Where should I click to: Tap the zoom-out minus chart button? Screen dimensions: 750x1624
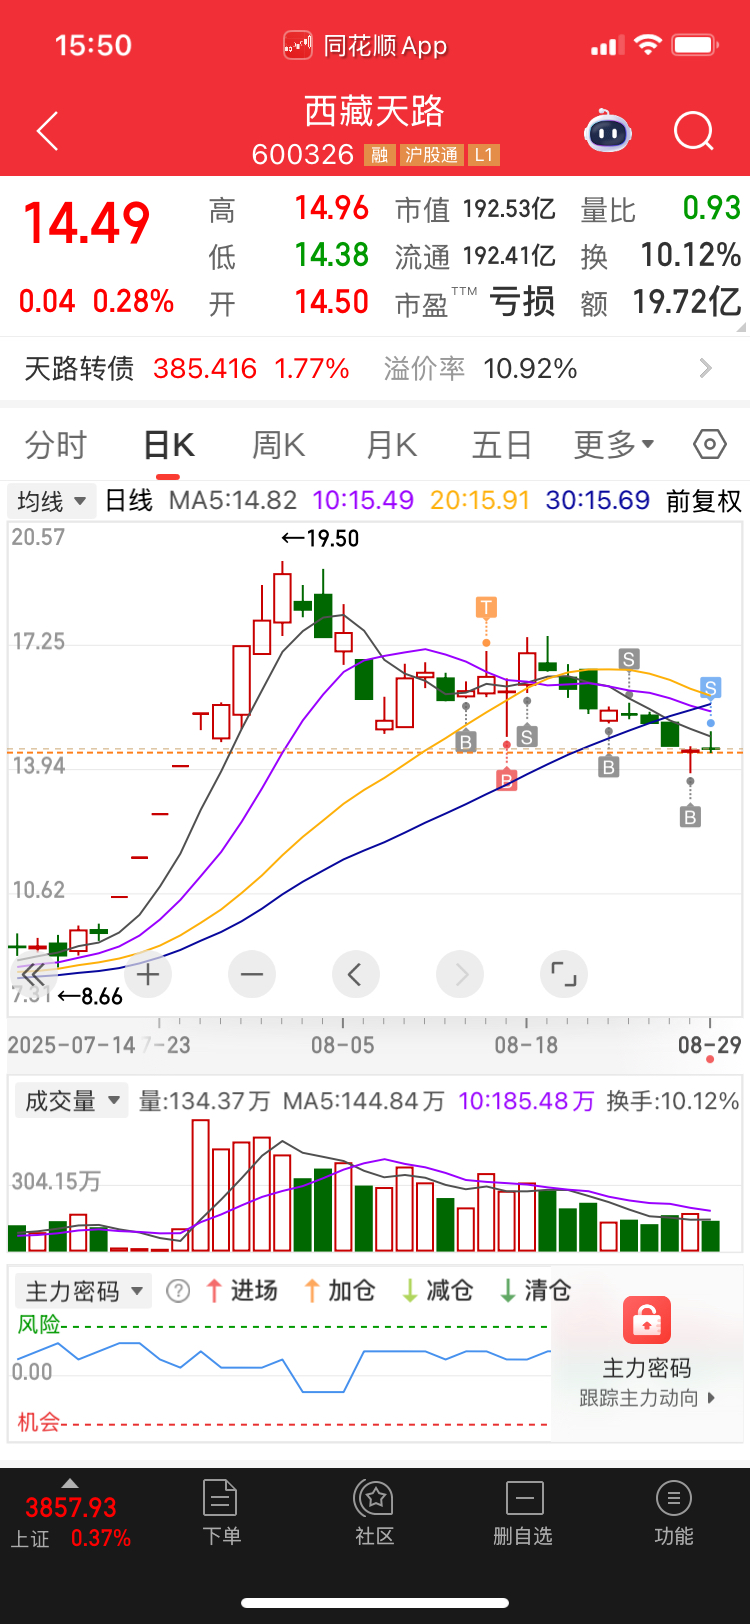tap(252, 974)
